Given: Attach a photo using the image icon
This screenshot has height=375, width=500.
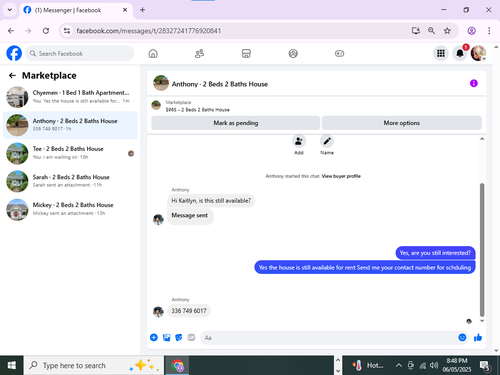Looking at the screenshot, I should click(x=166, y=338).
